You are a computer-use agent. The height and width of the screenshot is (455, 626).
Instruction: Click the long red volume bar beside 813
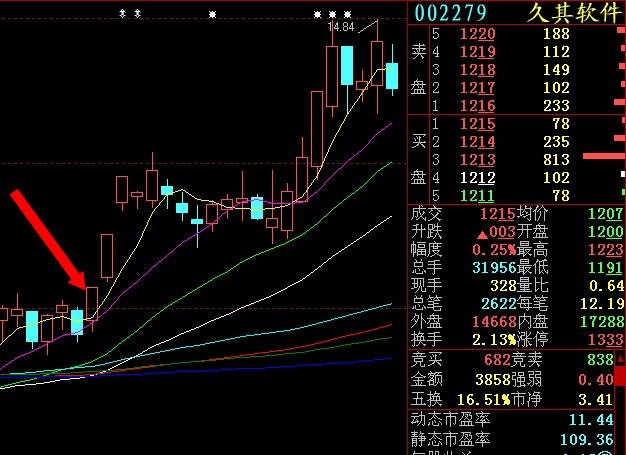coord(603,157)
